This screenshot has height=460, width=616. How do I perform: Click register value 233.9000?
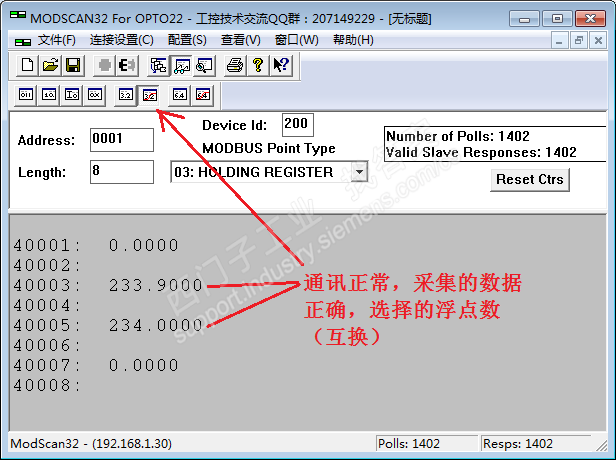pyautogui.click(x=156, y=285)
